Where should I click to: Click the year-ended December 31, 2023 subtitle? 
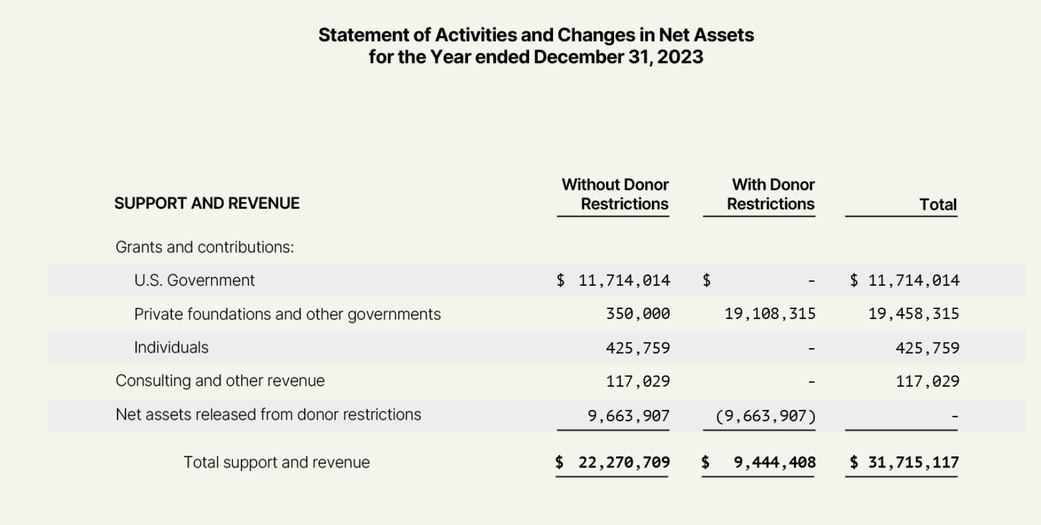click(x=536, y=57)
